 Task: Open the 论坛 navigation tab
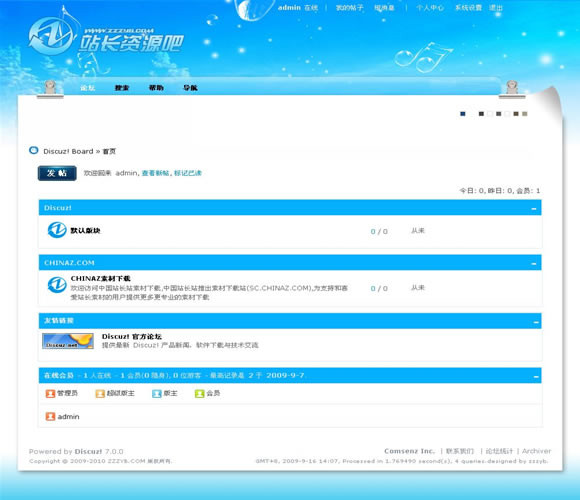tap(88, 88)
